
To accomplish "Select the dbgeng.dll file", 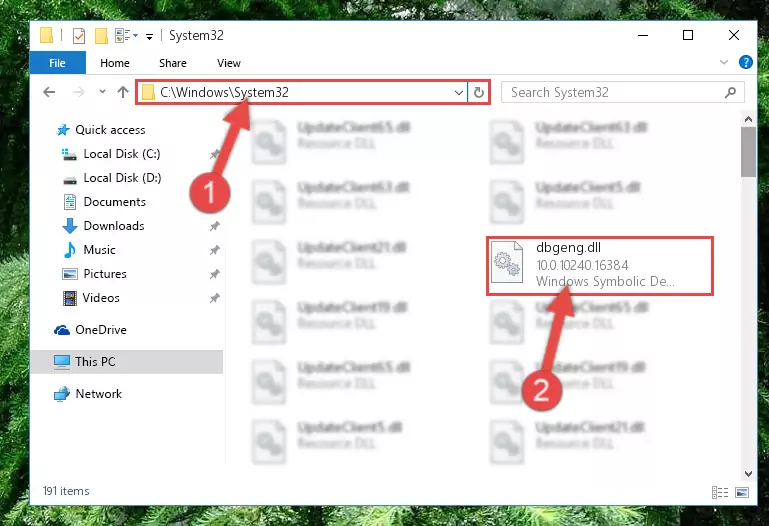I will pos(599,266).
